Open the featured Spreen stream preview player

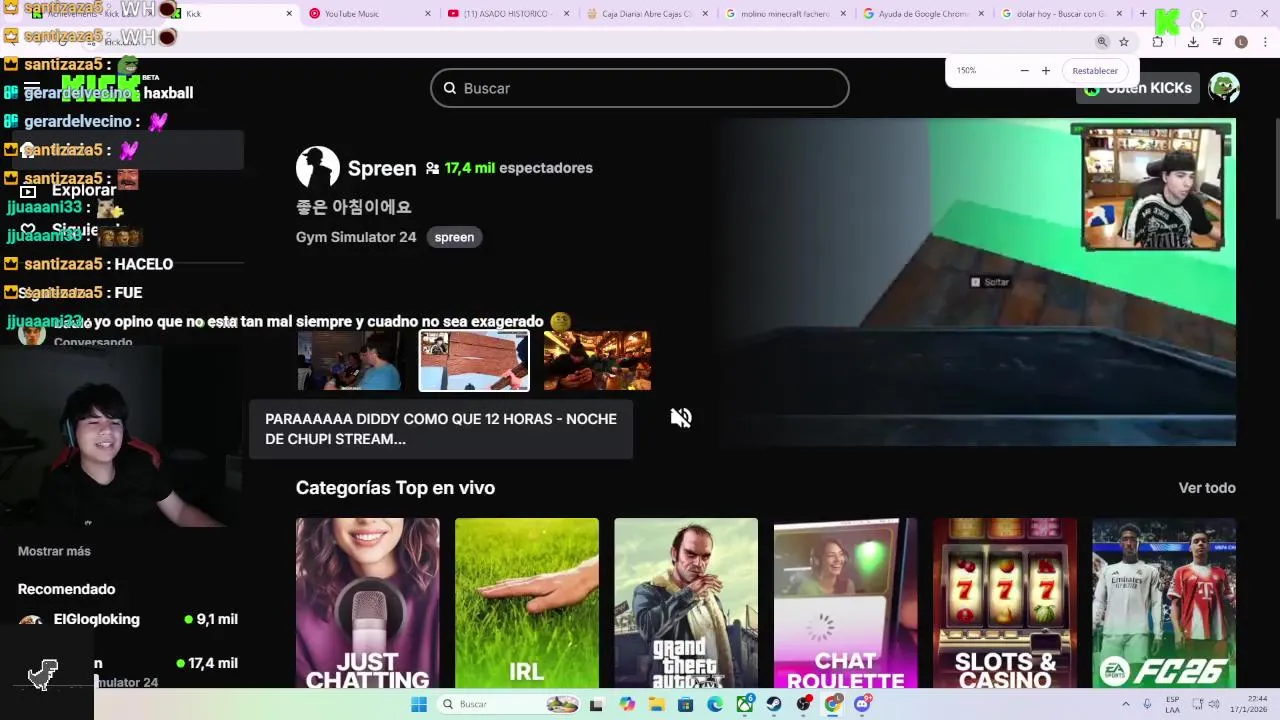[977, 282]
